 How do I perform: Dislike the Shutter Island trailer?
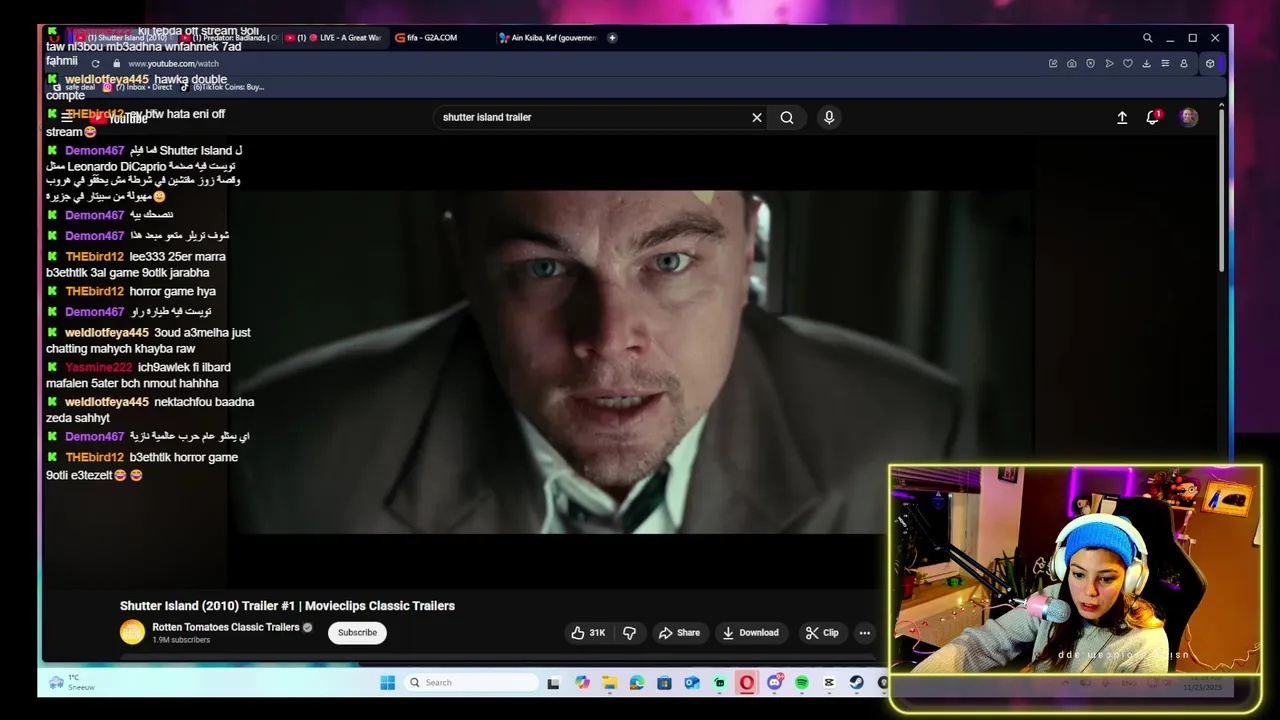629,632
